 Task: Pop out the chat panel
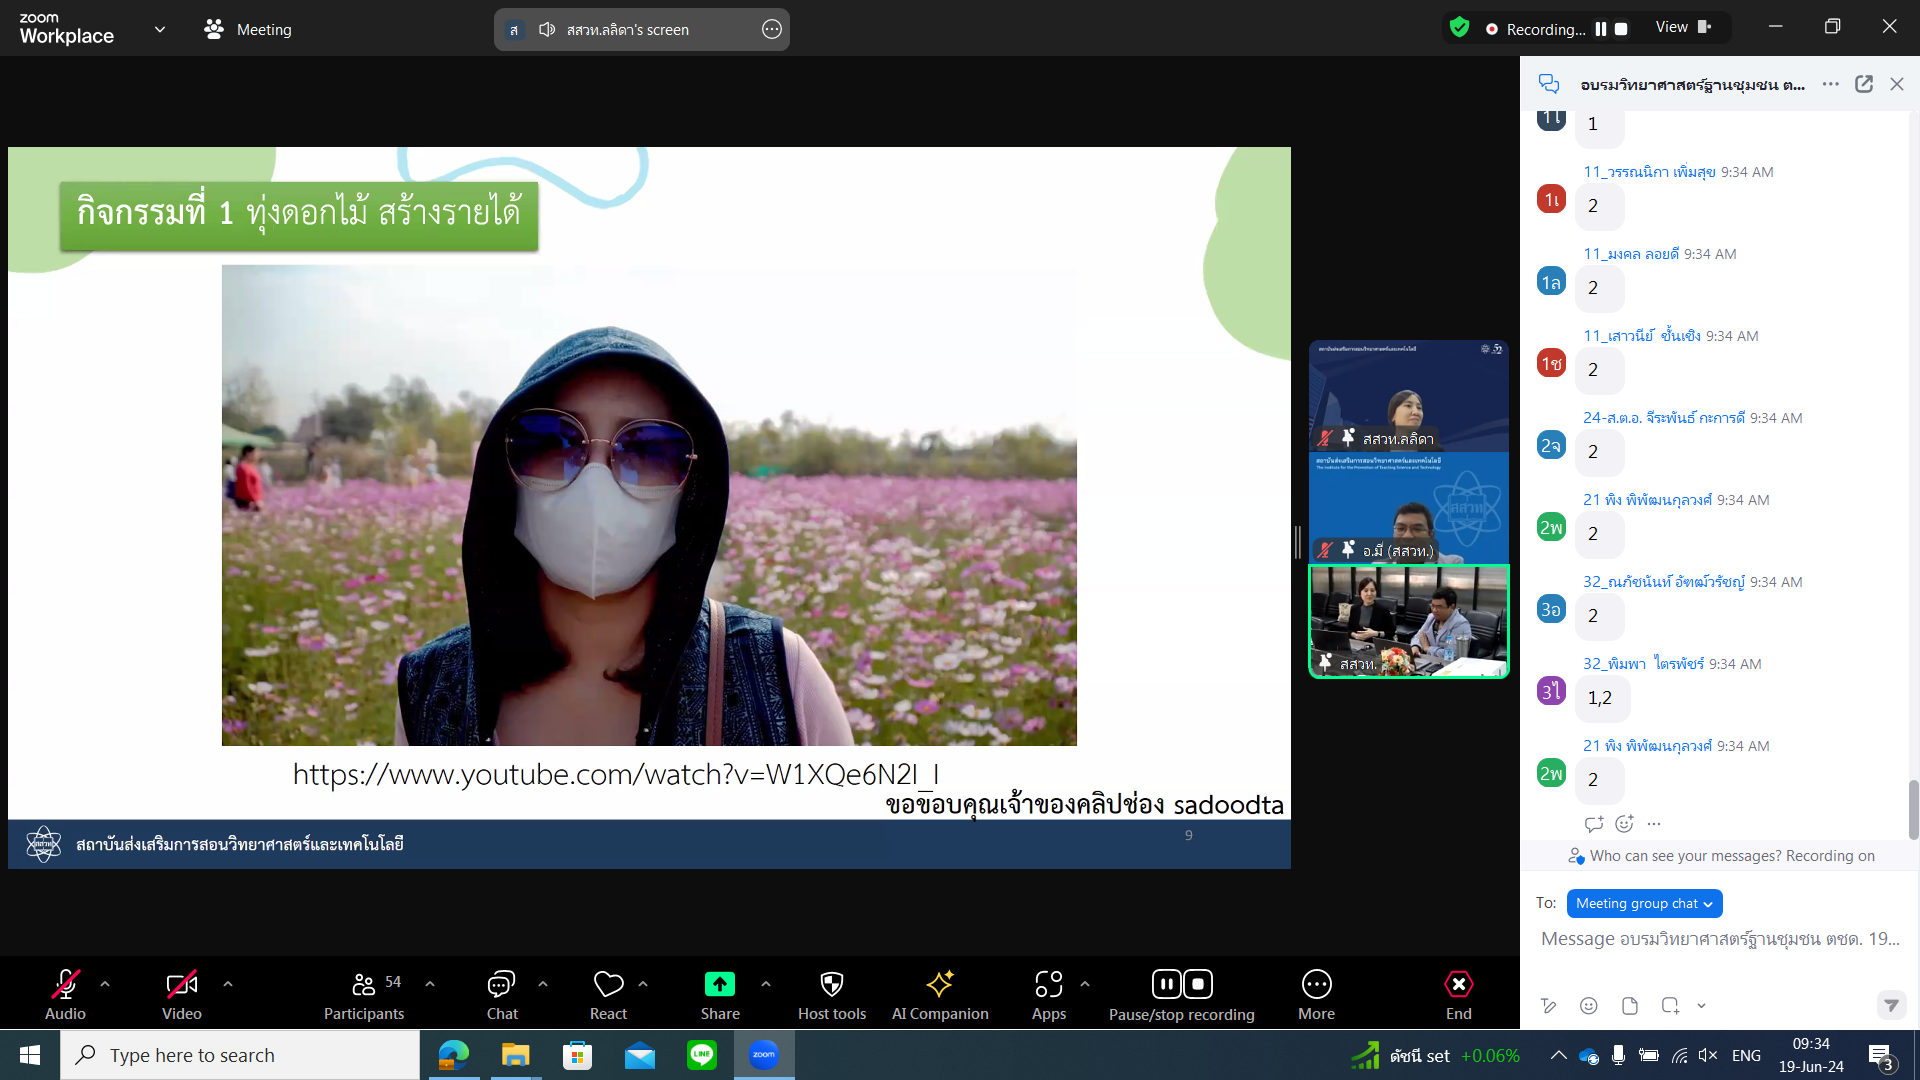click(x=1864, y=84)
